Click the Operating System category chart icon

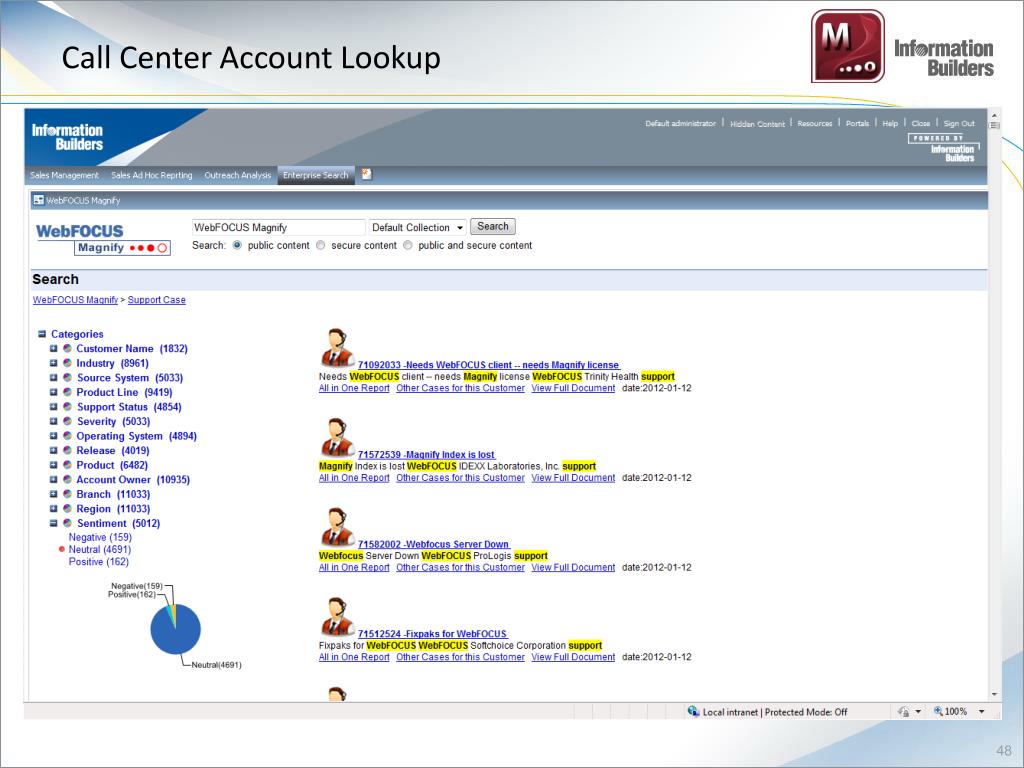(x=67, y=436)
